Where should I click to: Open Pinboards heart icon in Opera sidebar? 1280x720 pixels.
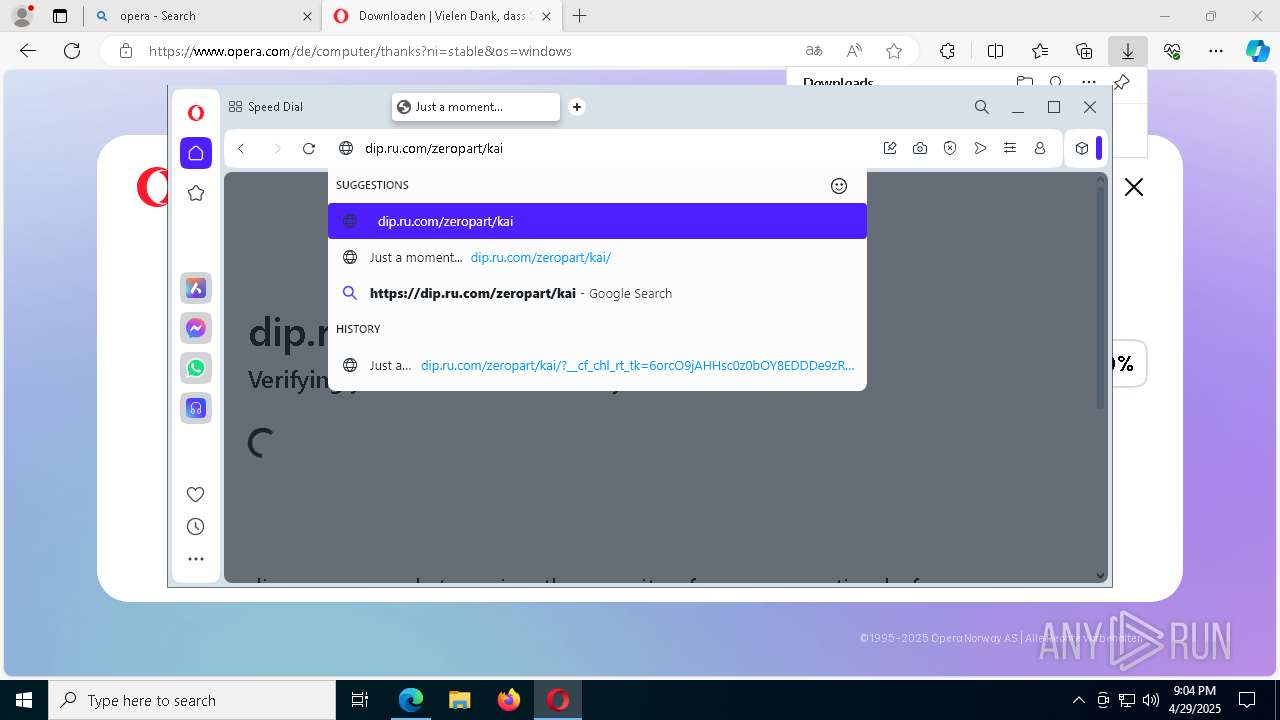click(196, 494)
